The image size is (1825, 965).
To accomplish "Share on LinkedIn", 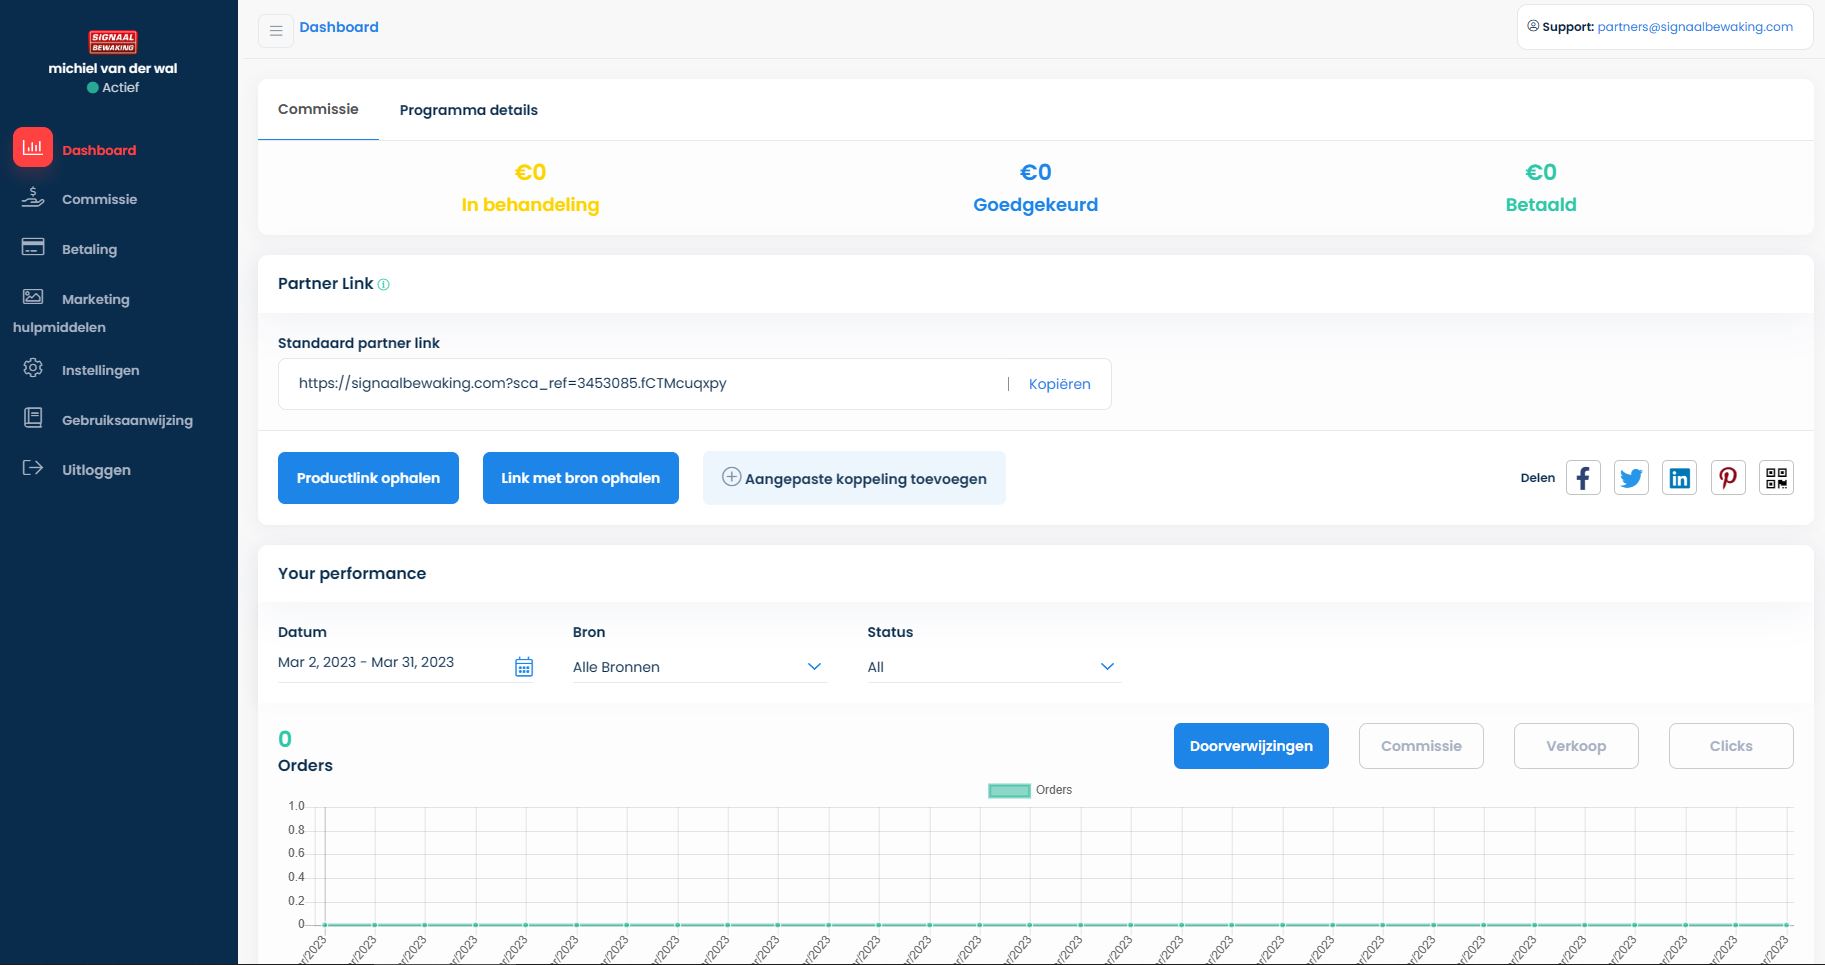I will [1679, 477].
